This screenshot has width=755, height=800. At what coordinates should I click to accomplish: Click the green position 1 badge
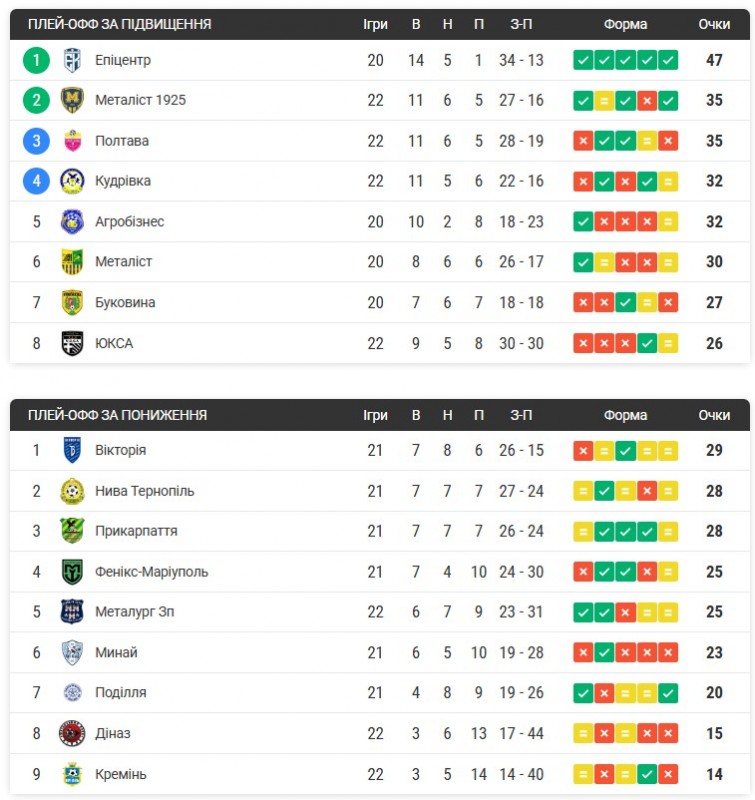(x=36, y=60)
